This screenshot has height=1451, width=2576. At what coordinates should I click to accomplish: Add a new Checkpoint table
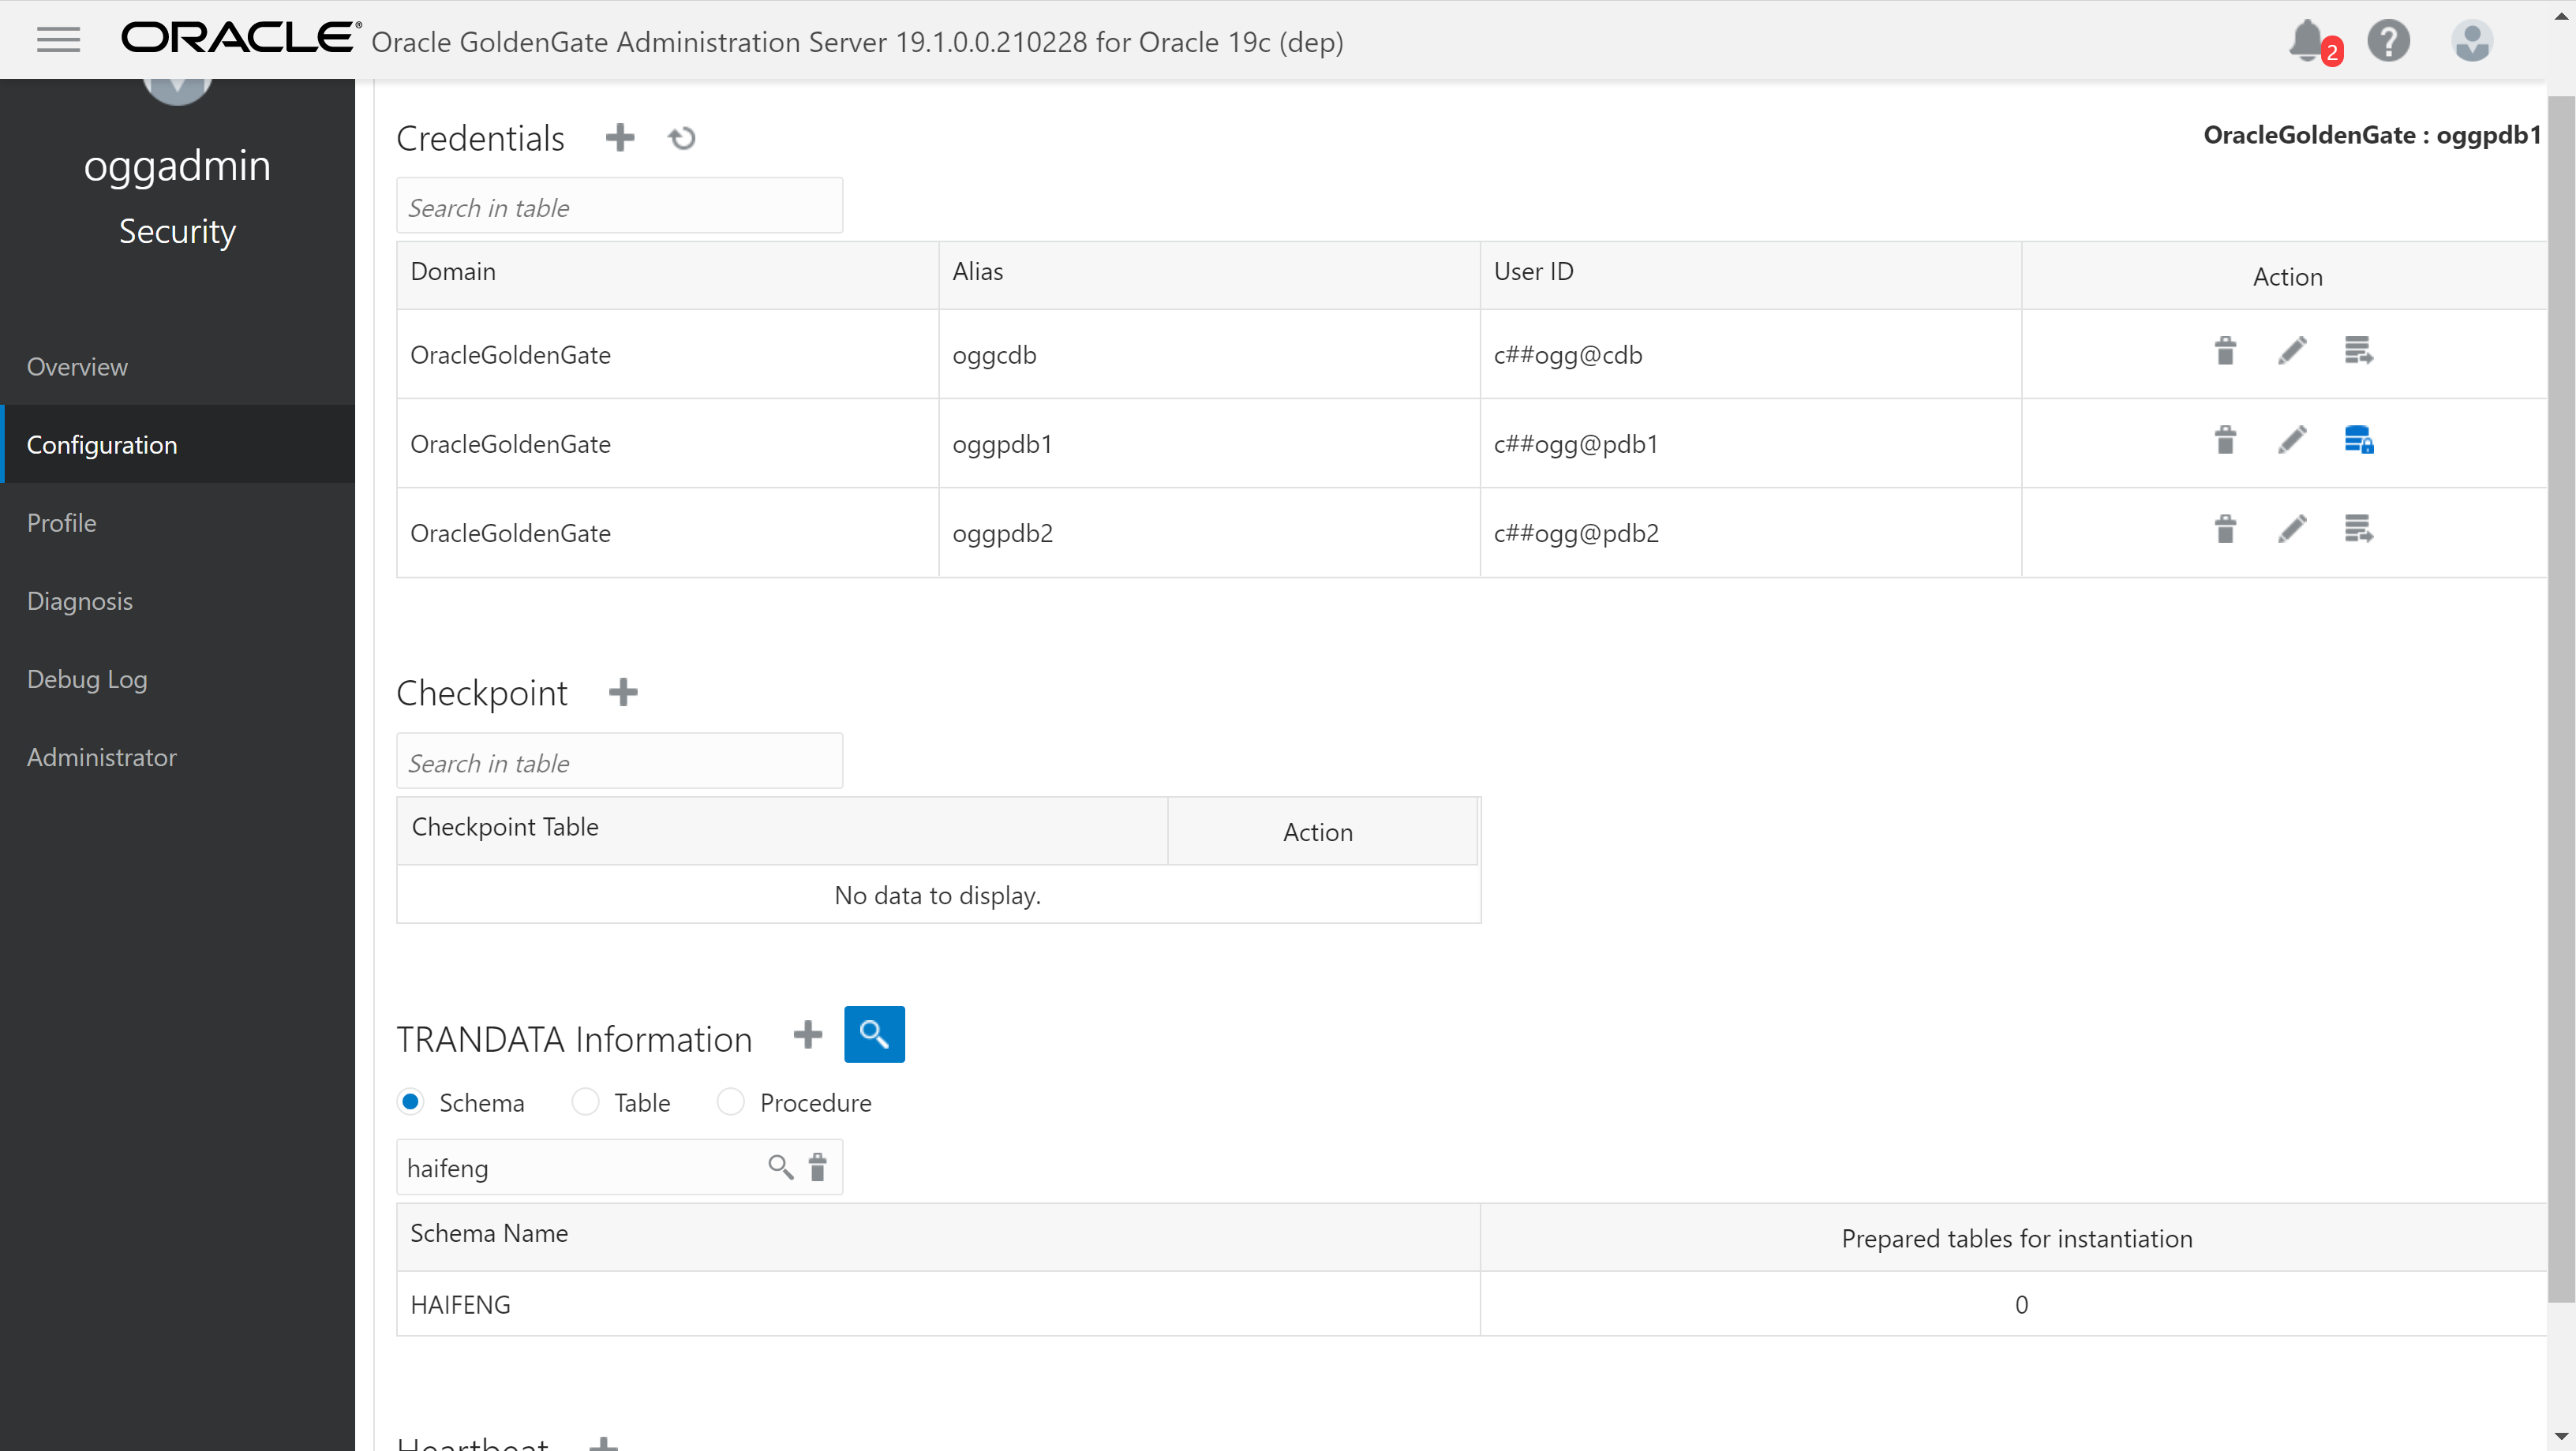click(623, 692)
